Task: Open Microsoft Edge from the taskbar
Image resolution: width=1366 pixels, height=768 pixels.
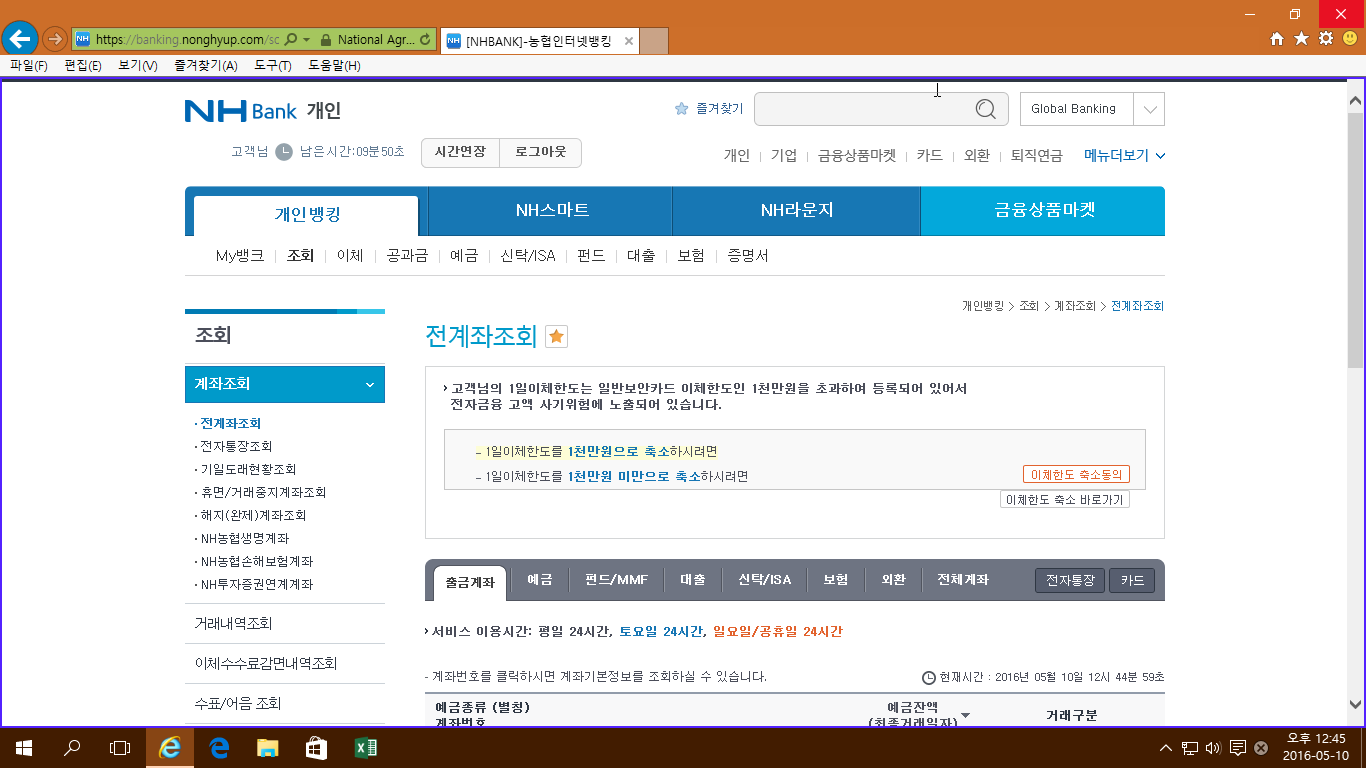Action: [x=219, y=747]
